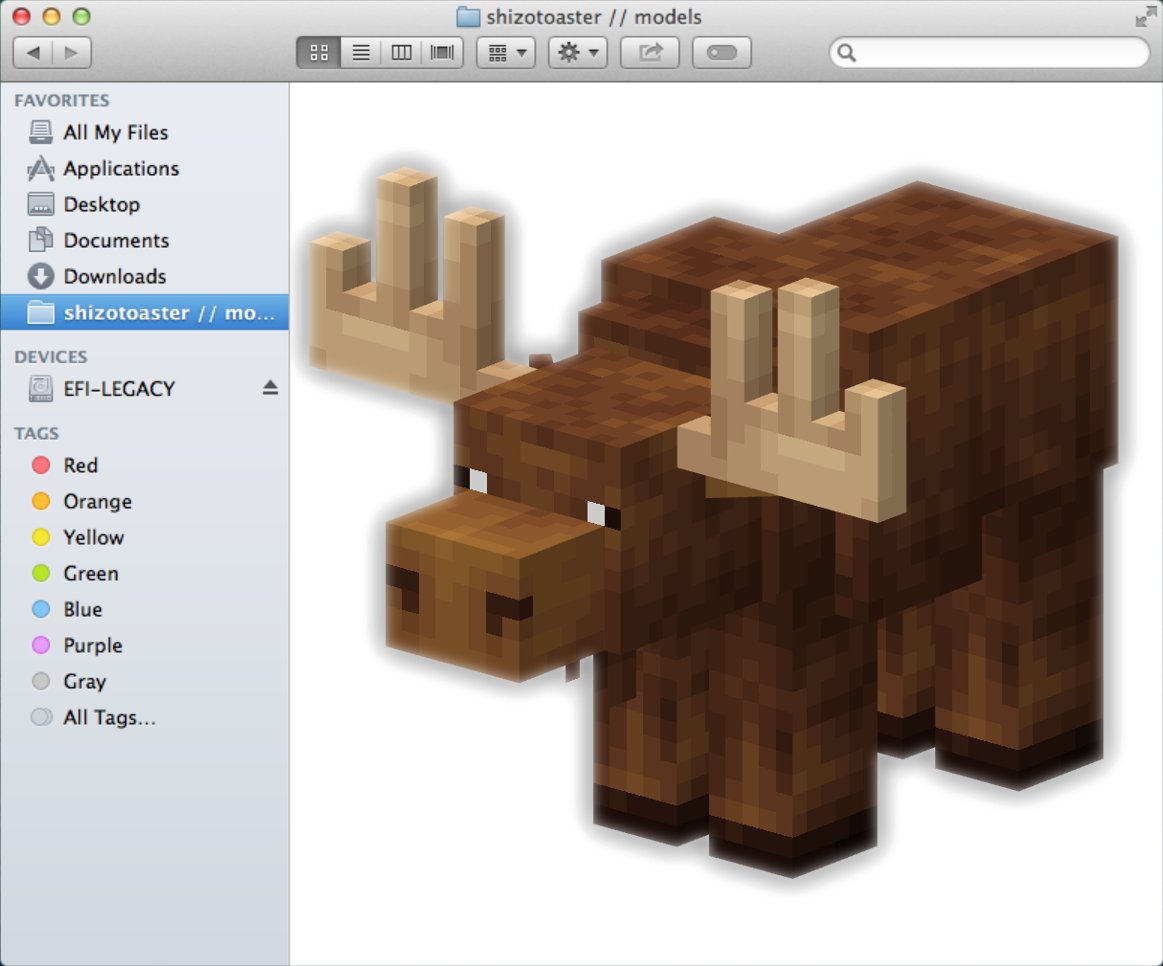Filter by the Purple tag
This screenshot has height=966, width=1163.
144,645
